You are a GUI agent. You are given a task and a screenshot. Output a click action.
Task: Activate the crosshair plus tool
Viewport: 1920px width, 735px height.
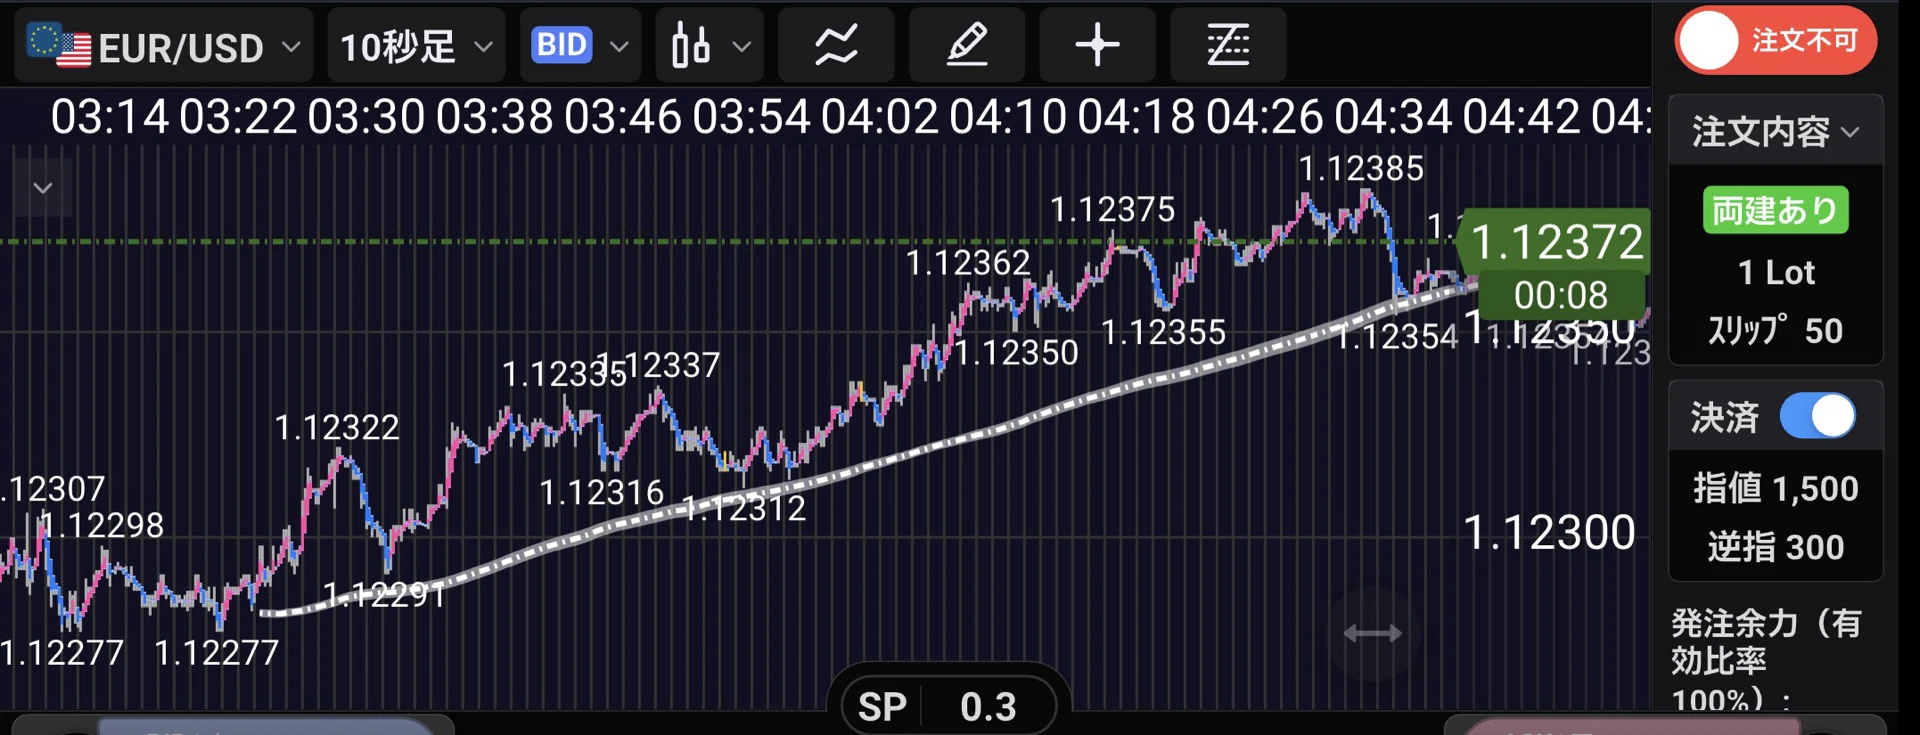pyautogui.click(x=1097, y=46)
